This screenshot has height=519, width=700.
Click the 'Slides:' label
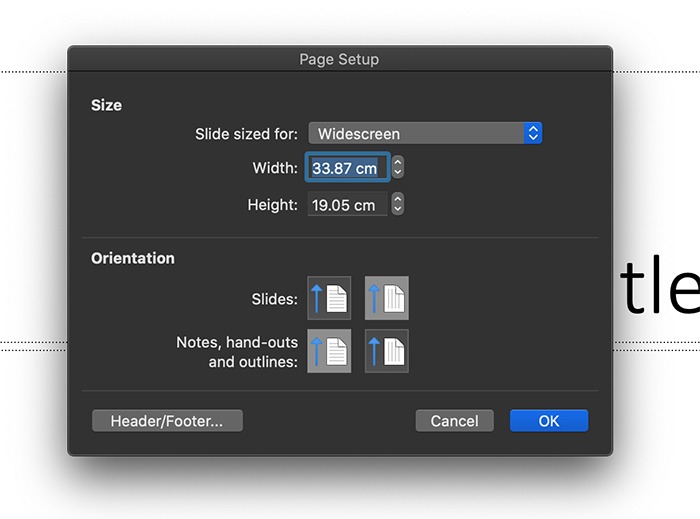click(275, 299)
